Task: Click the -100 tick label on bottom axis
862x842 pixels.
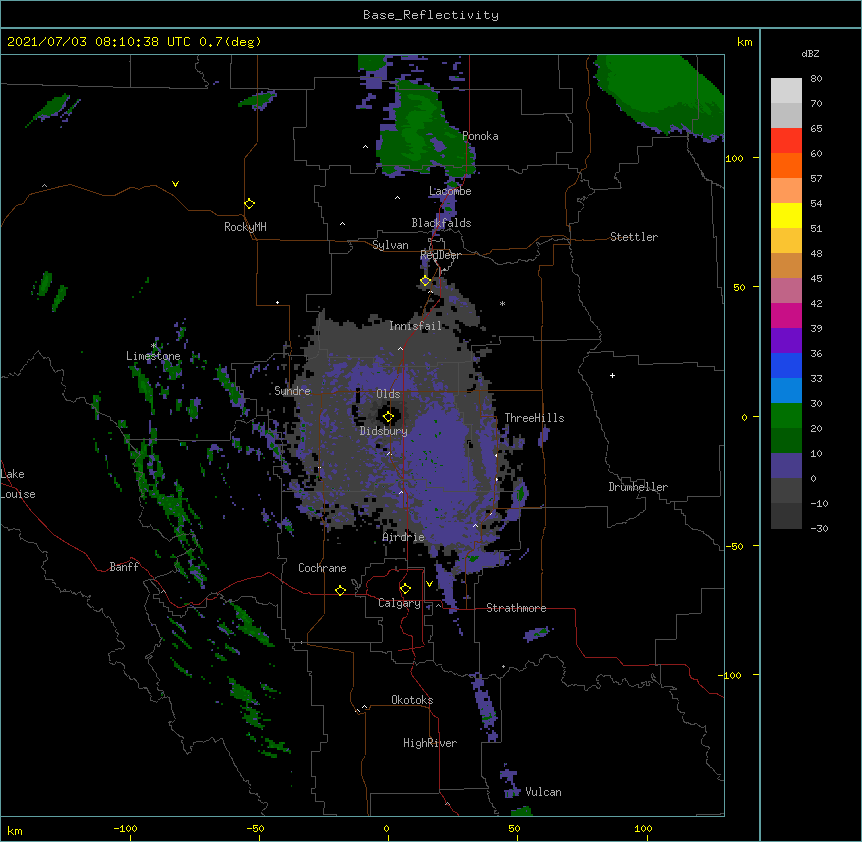Action: click(125, 828)
